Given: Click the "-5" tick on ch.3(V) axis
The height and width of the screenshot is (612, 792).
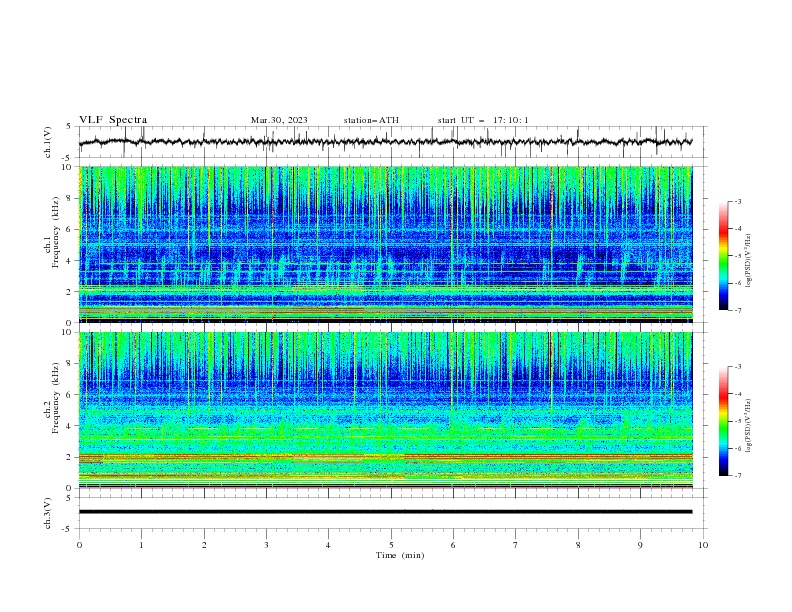Looking at the screenshot, I should (68, 529).
